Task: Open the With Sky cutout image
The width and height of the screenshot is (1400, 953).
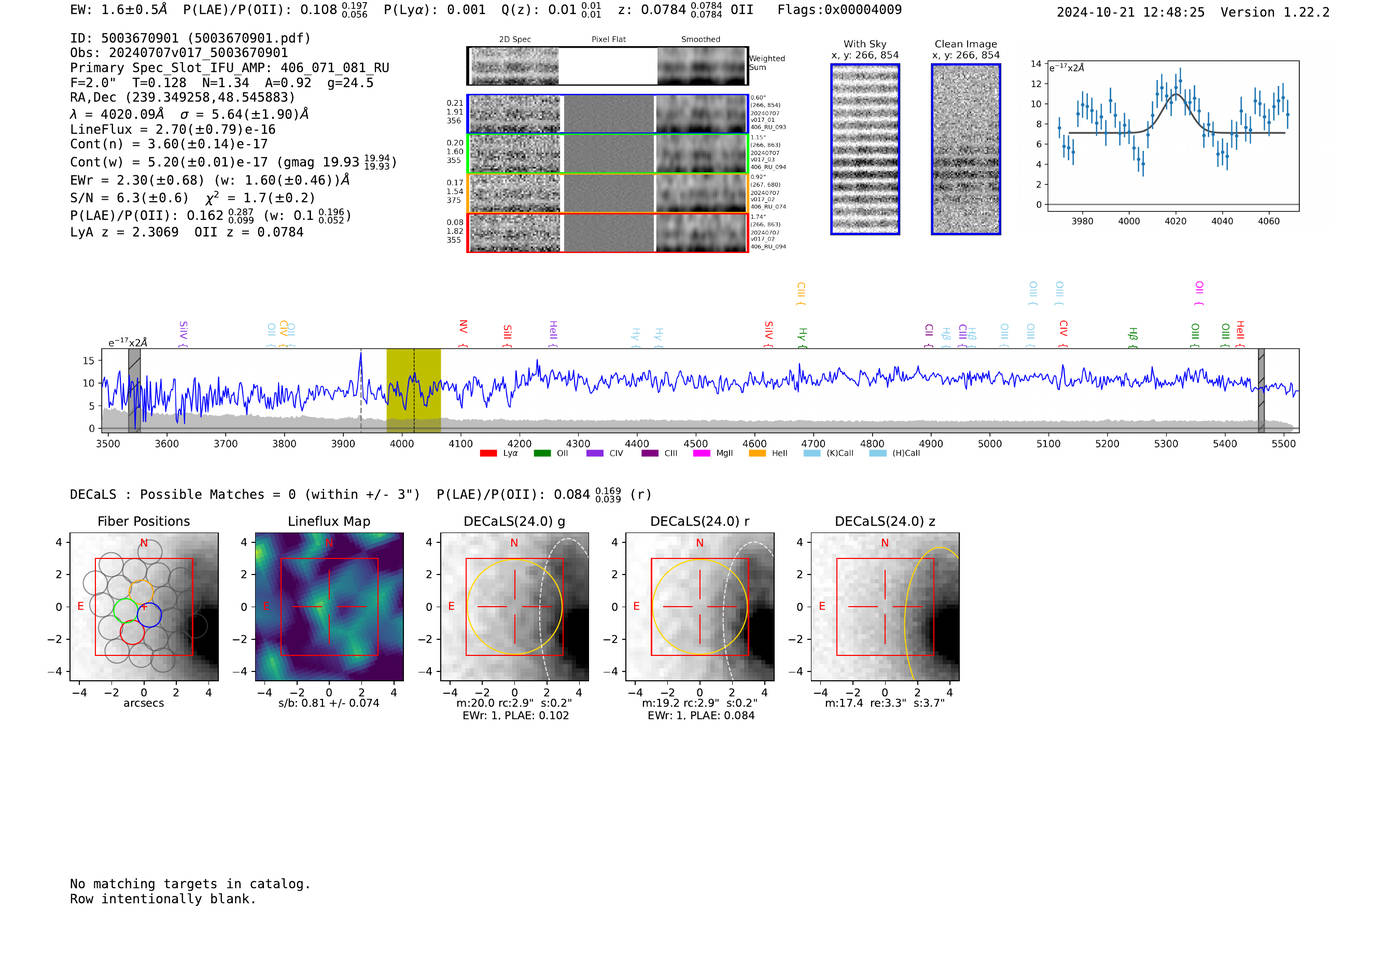Action: [865, 149]
